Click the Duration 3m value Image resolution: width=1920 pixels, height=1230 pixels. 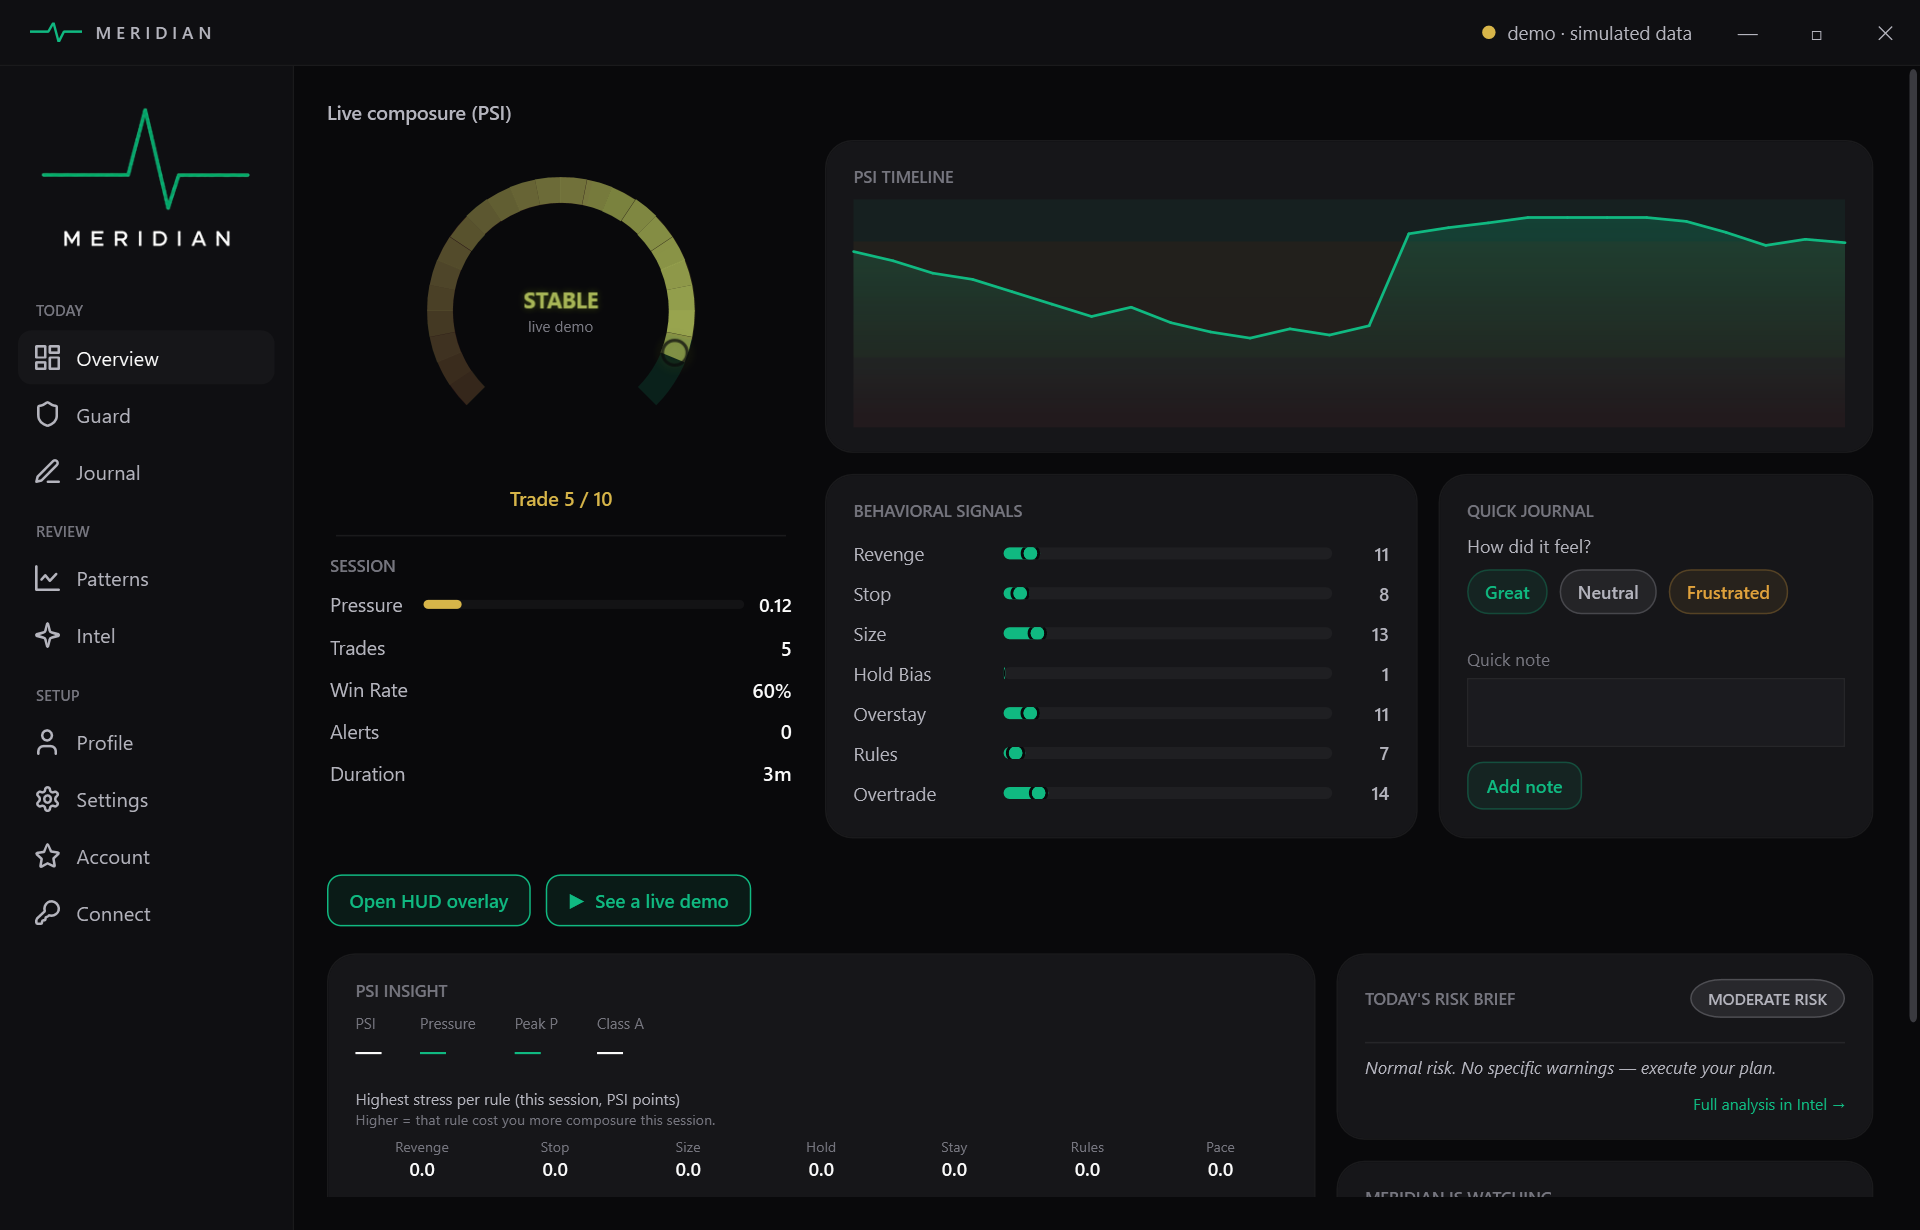click(776, 774)
